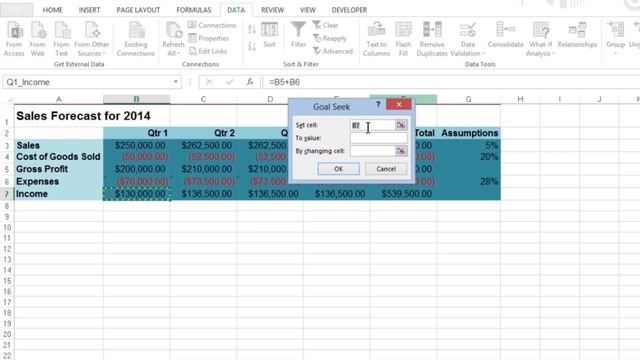The height and width of the screenshot is (360, 640).
Task: Reapply the filter
Action: (x=330, y=38)
